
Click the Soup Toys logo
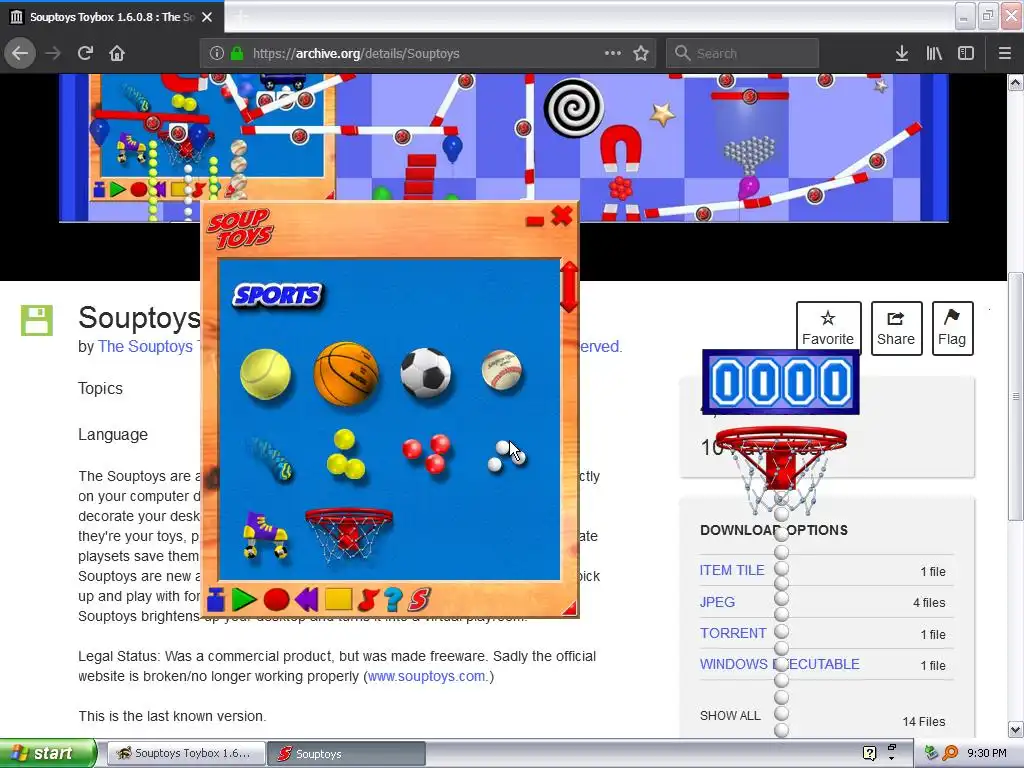pyautogui.click(x=240, y=229)
